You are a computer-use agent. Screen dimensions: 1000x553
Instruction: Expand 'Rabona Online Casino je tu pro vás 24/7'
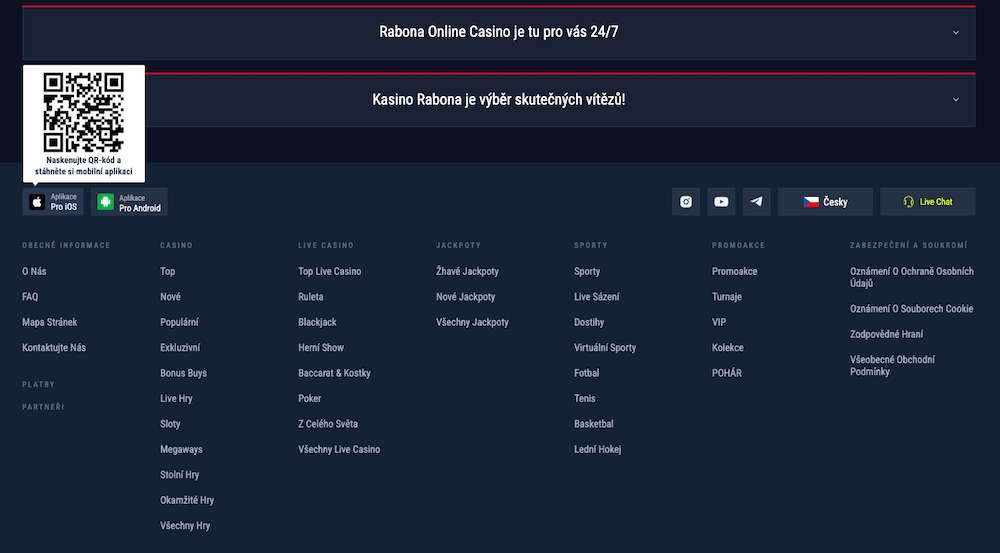tap(499, 33)
